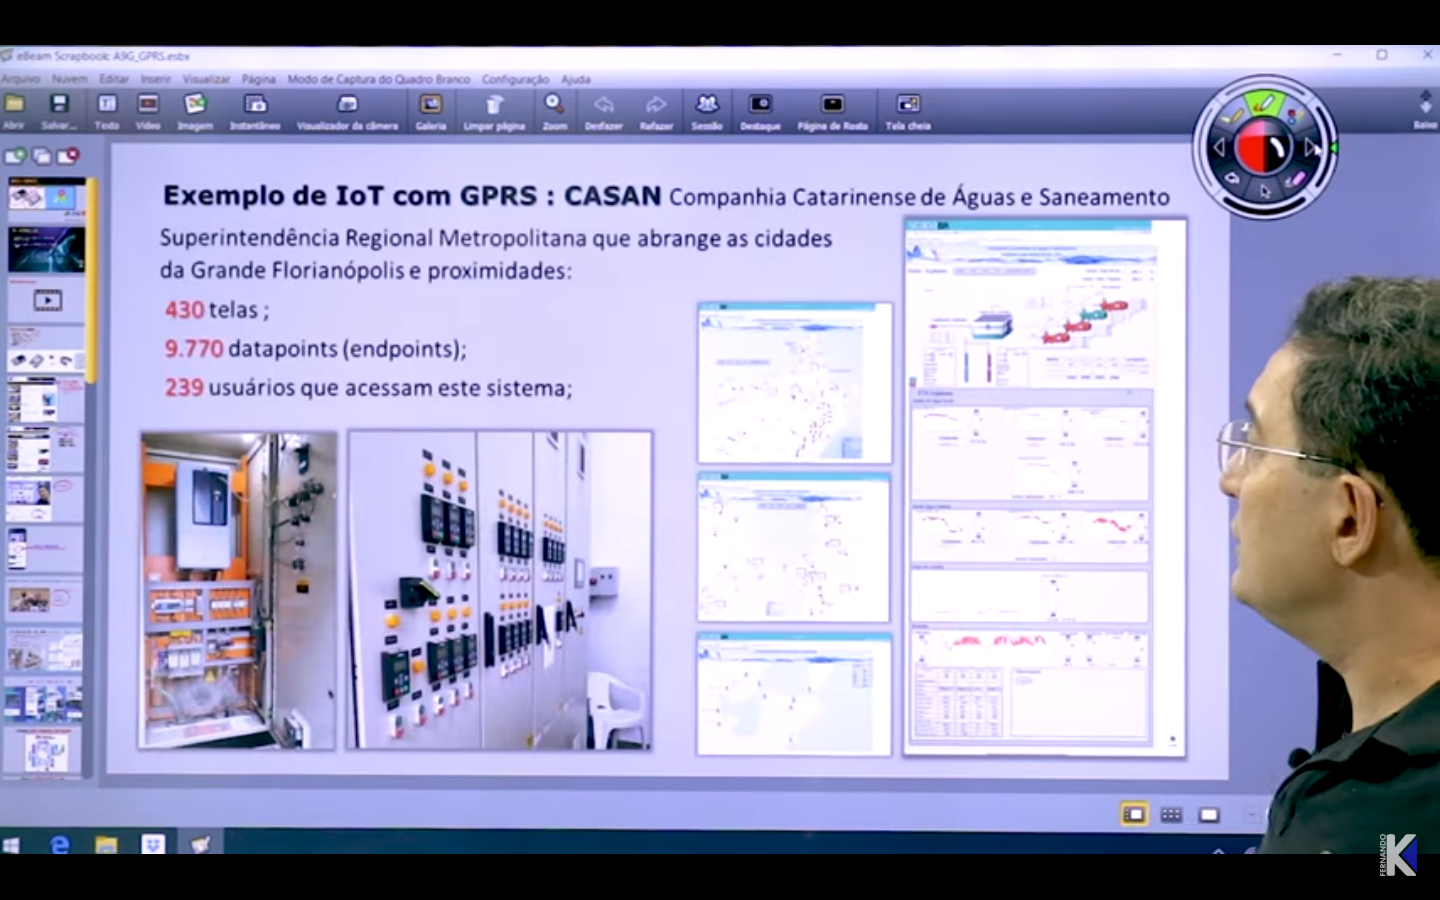
Task: Click the electrical cabinet photo on slide
Action: coord(239,591)
